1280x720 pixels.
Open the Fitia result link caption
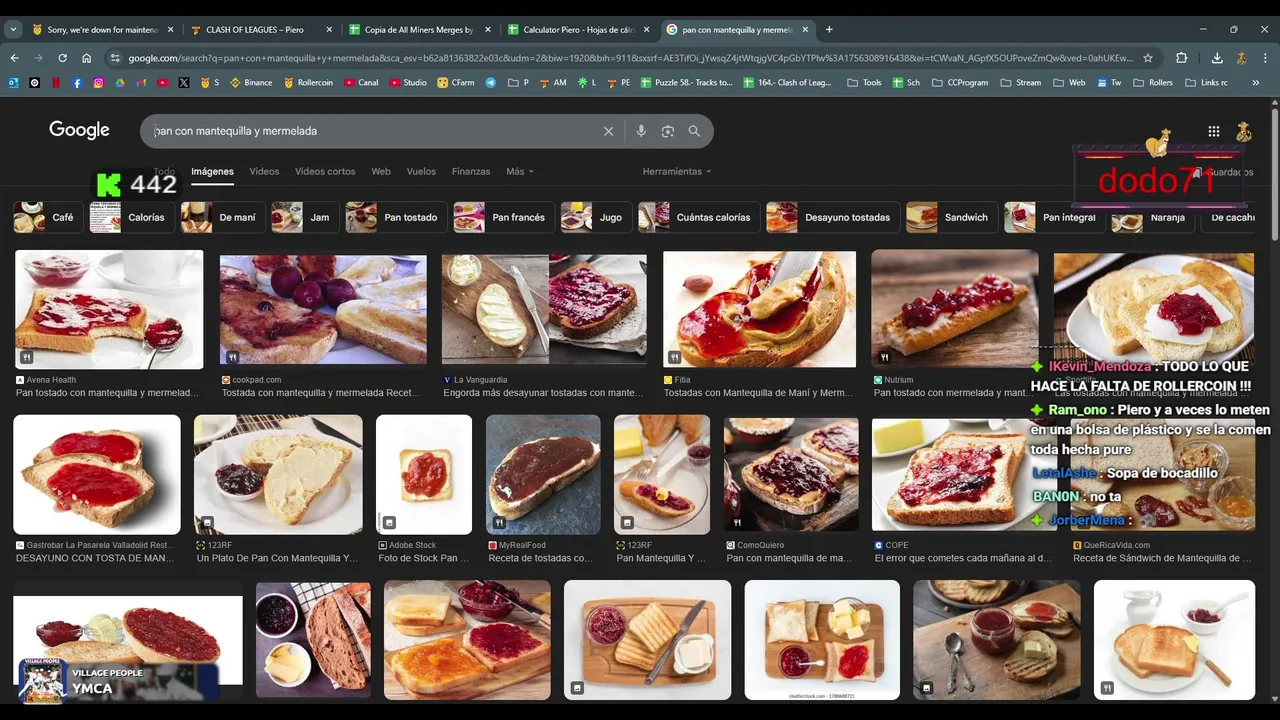coord(758,393)
